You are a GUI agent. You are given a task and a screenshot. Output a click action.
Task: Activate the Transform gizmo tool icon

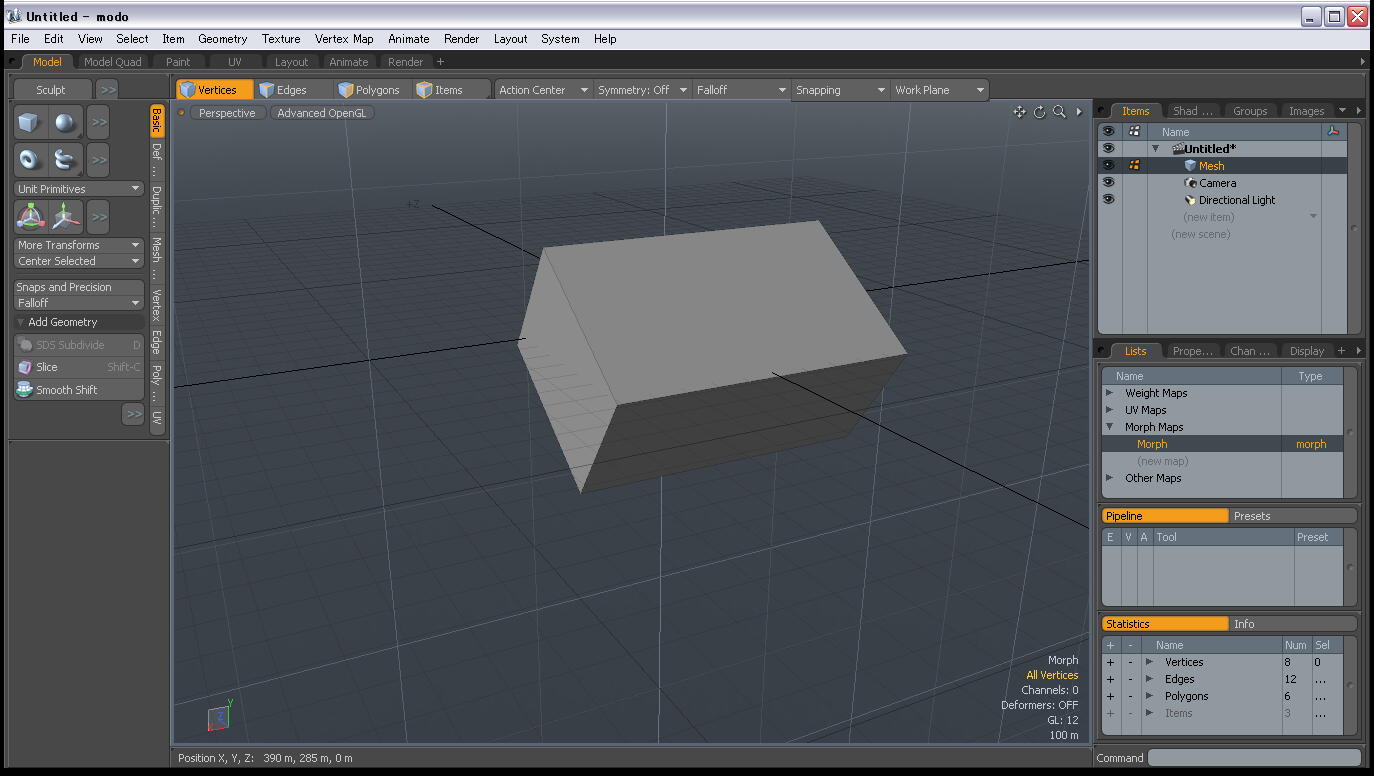point(31,216)
